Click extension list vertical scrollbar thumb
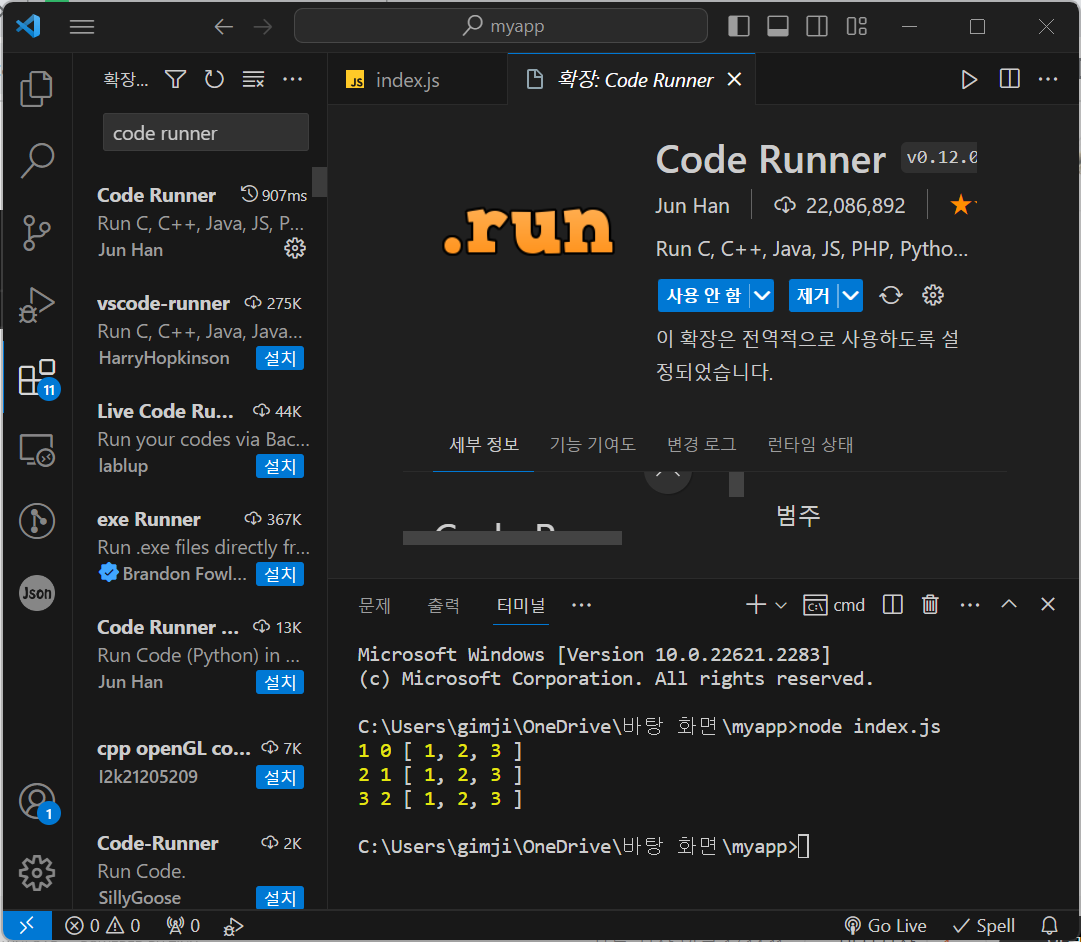This screenshot has height=942, width=1081. (x=319, y=181)
